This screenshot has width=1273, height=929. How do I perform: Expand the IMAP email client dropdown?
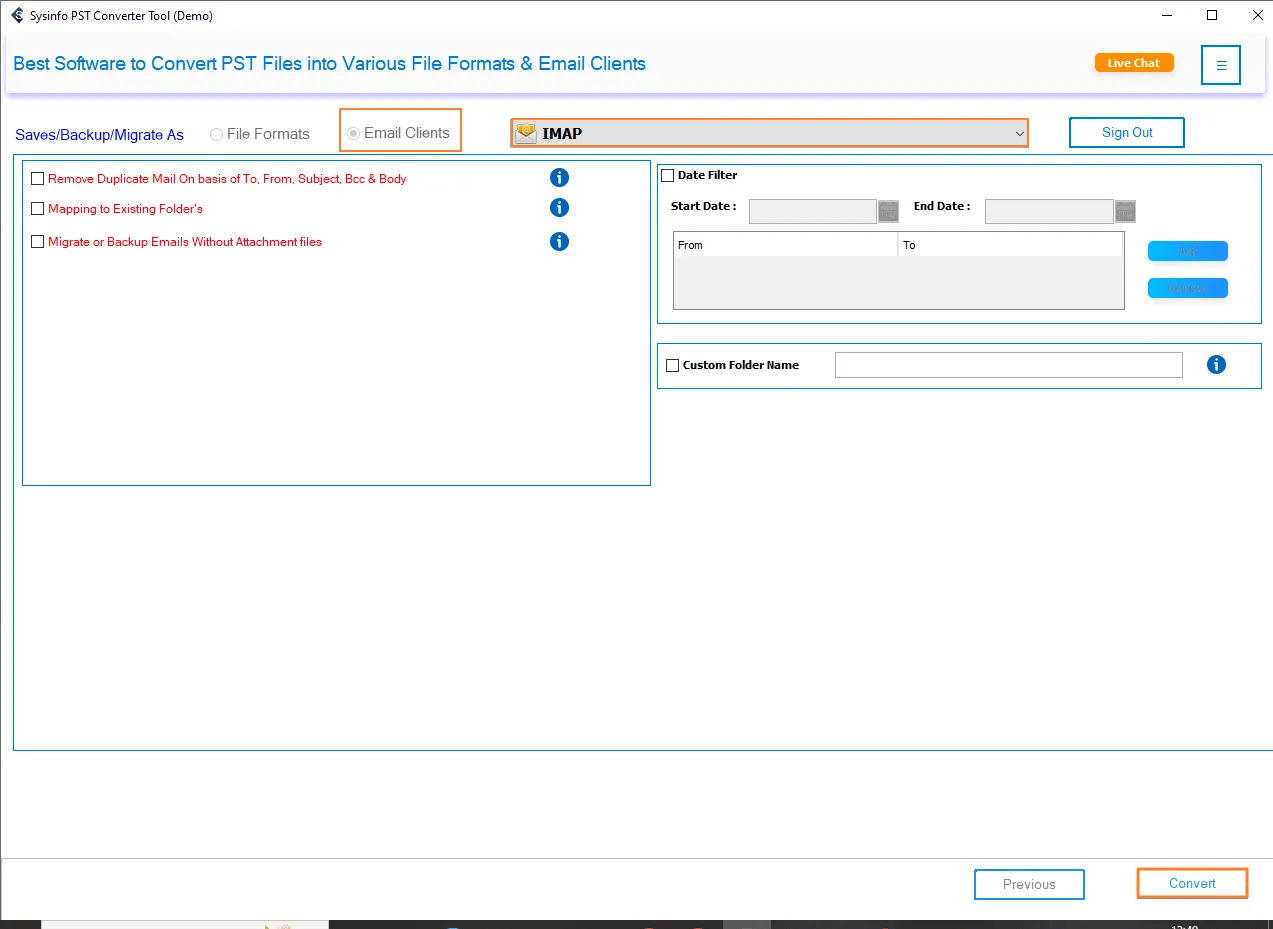(x=769, y=133)
